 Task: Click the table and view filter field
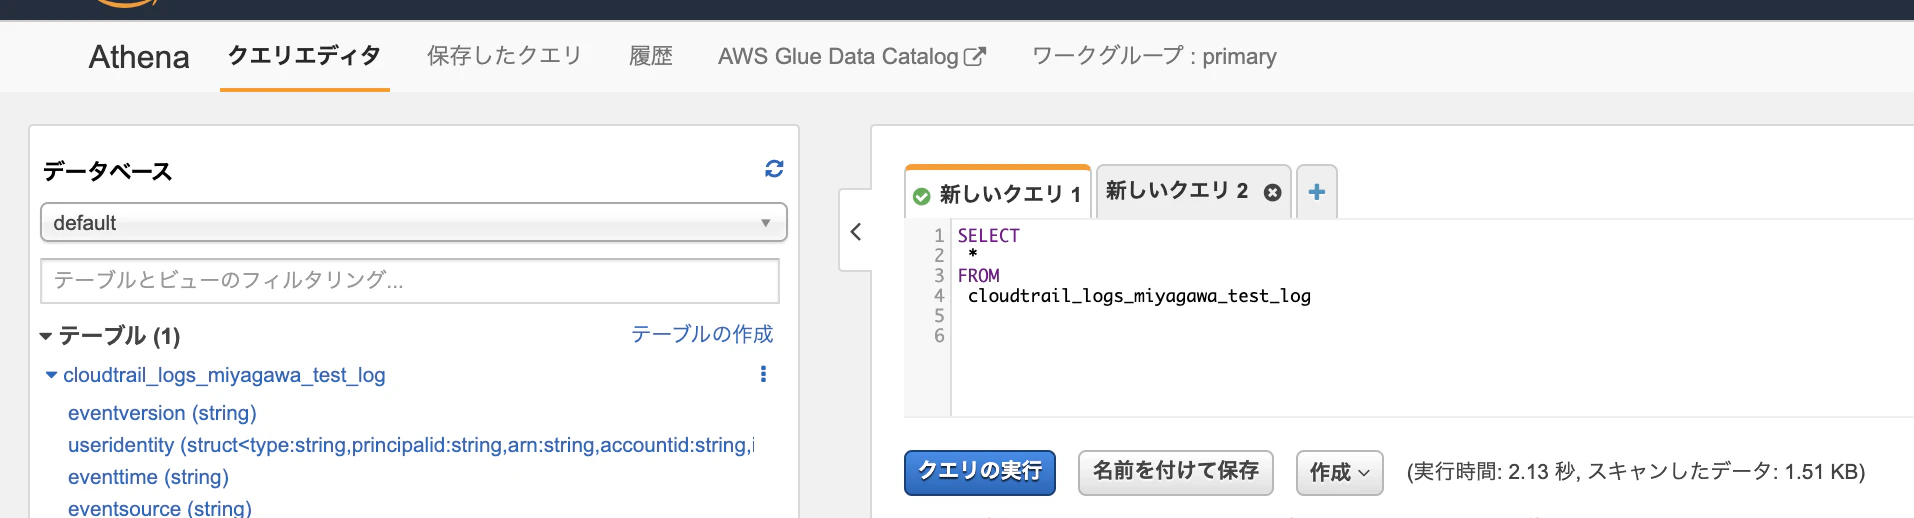410,281
